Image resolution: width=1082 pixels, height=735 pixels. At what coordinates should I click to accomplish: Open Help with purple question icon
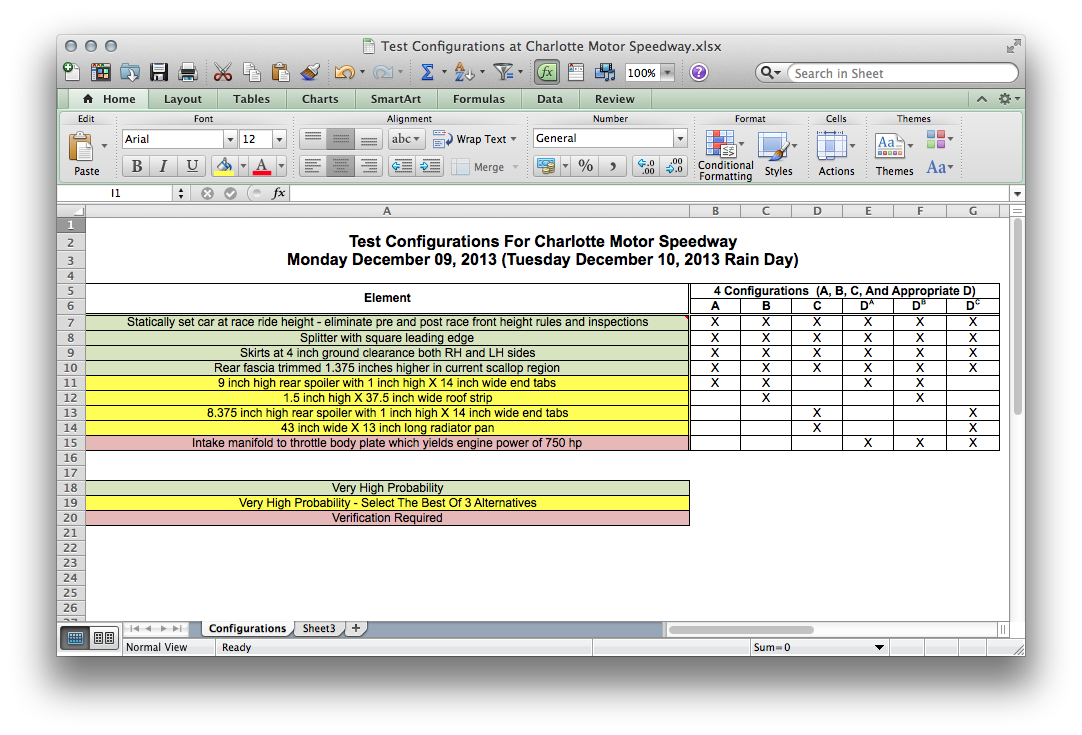tap(698, 72)
